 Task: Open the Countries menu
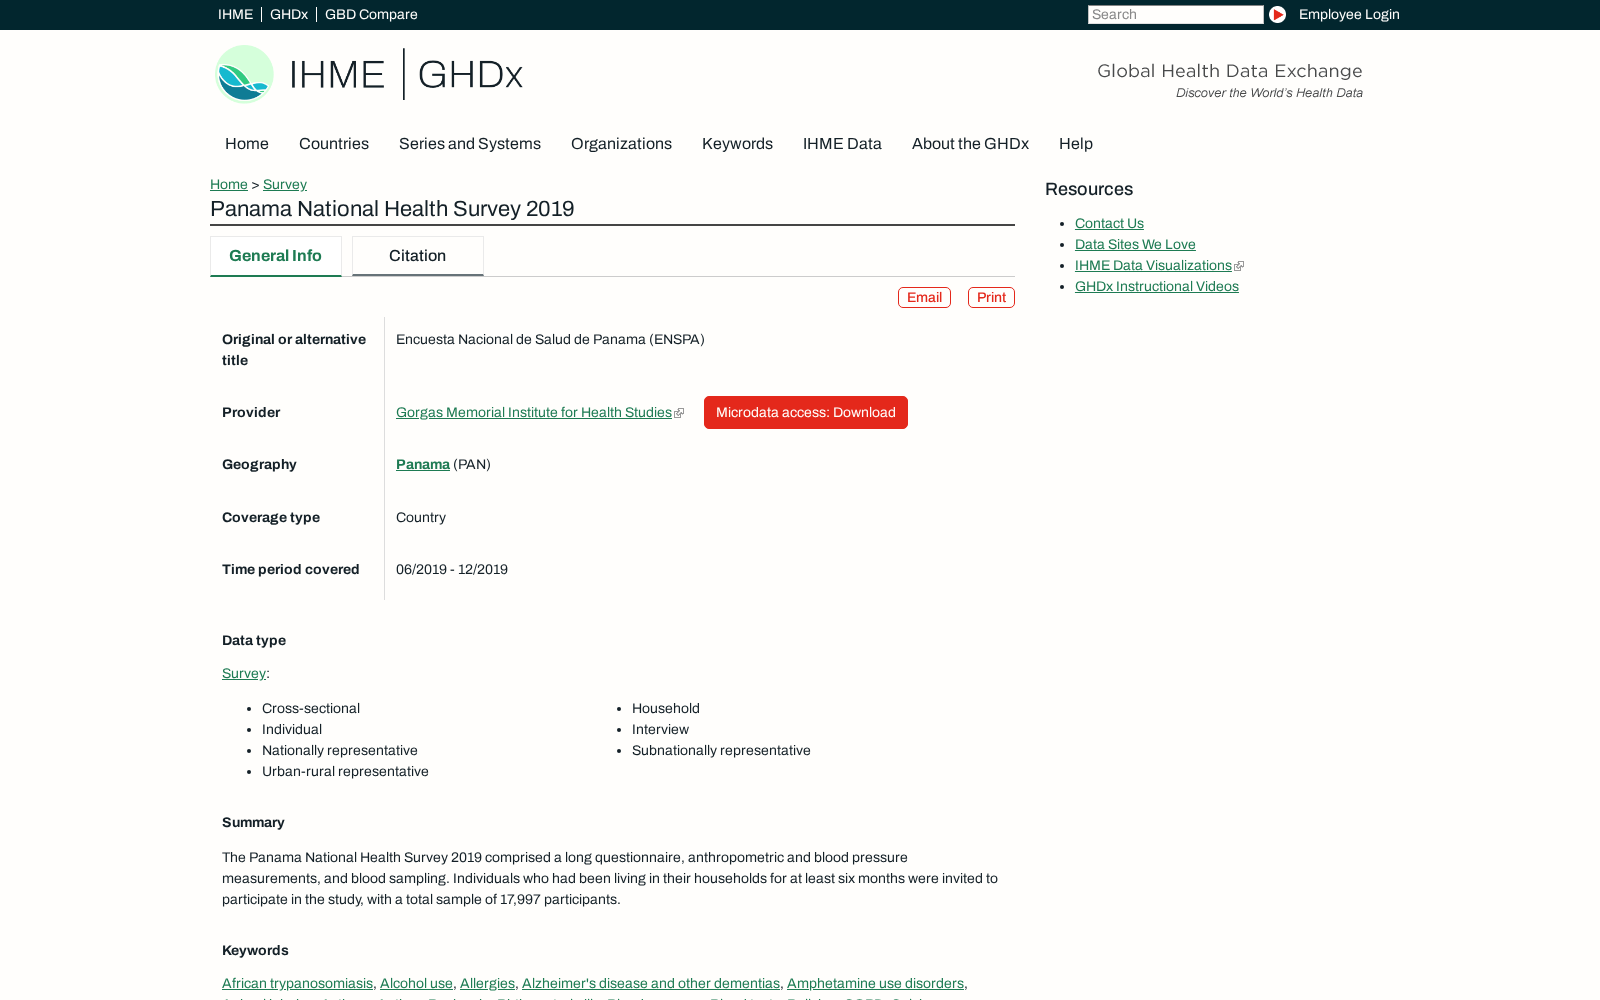(334, 144)
